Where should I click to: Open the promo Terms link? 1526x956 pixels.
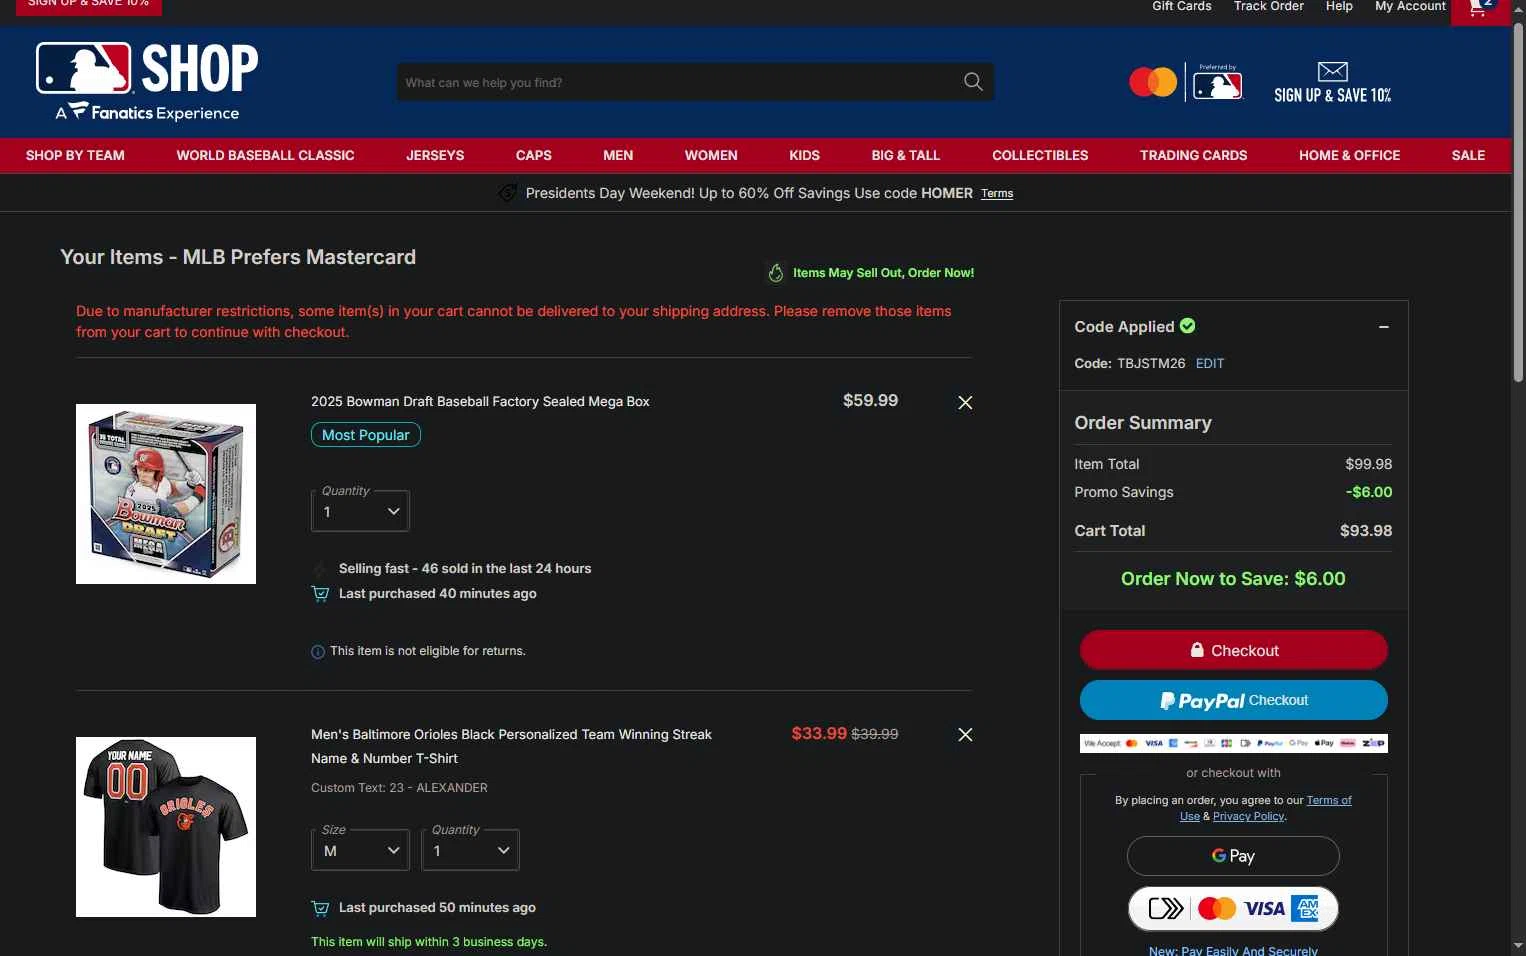[997, 194]
